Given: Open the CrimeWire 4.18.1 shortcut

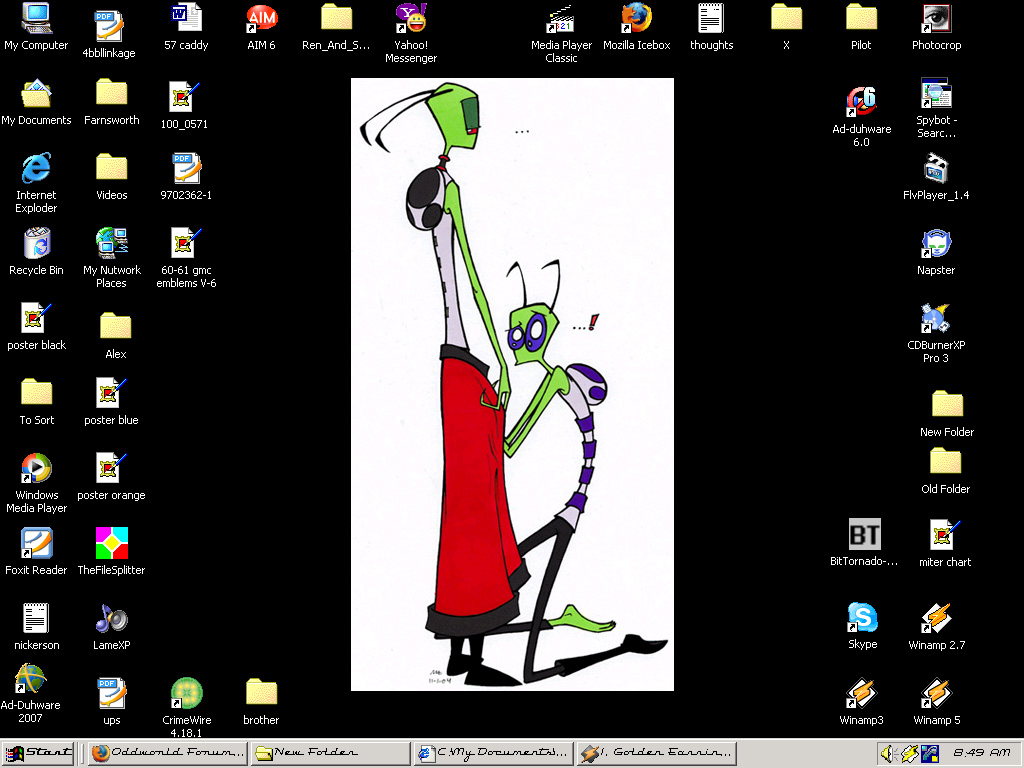Looking at the screenshot, I should (x=186, y=693).
